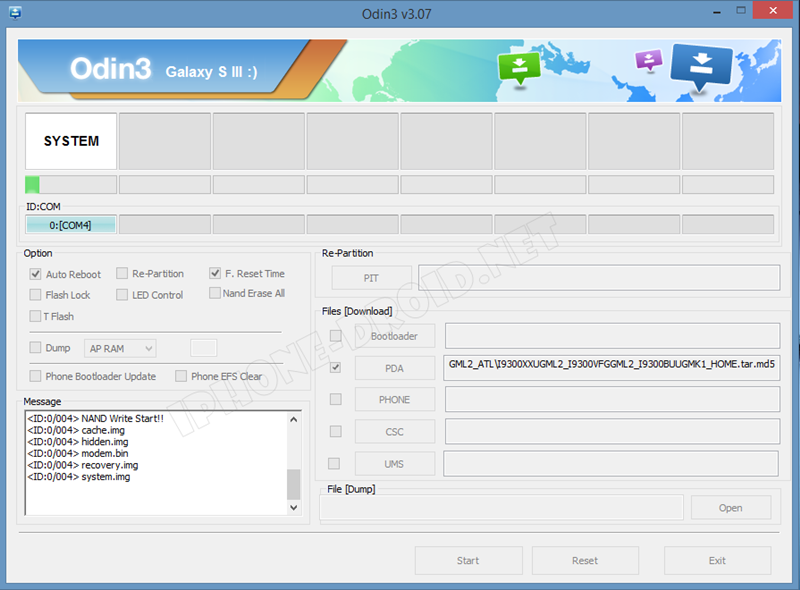Select the 0:[COM4] port box

70,225
